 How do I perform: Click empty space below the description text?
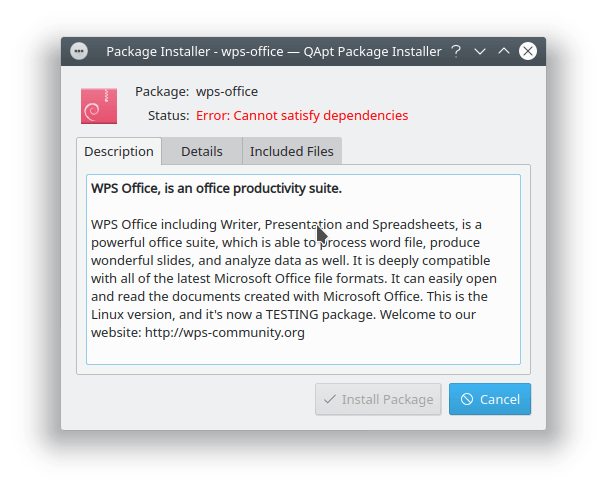pyautogui.click(x=302, y=352)
